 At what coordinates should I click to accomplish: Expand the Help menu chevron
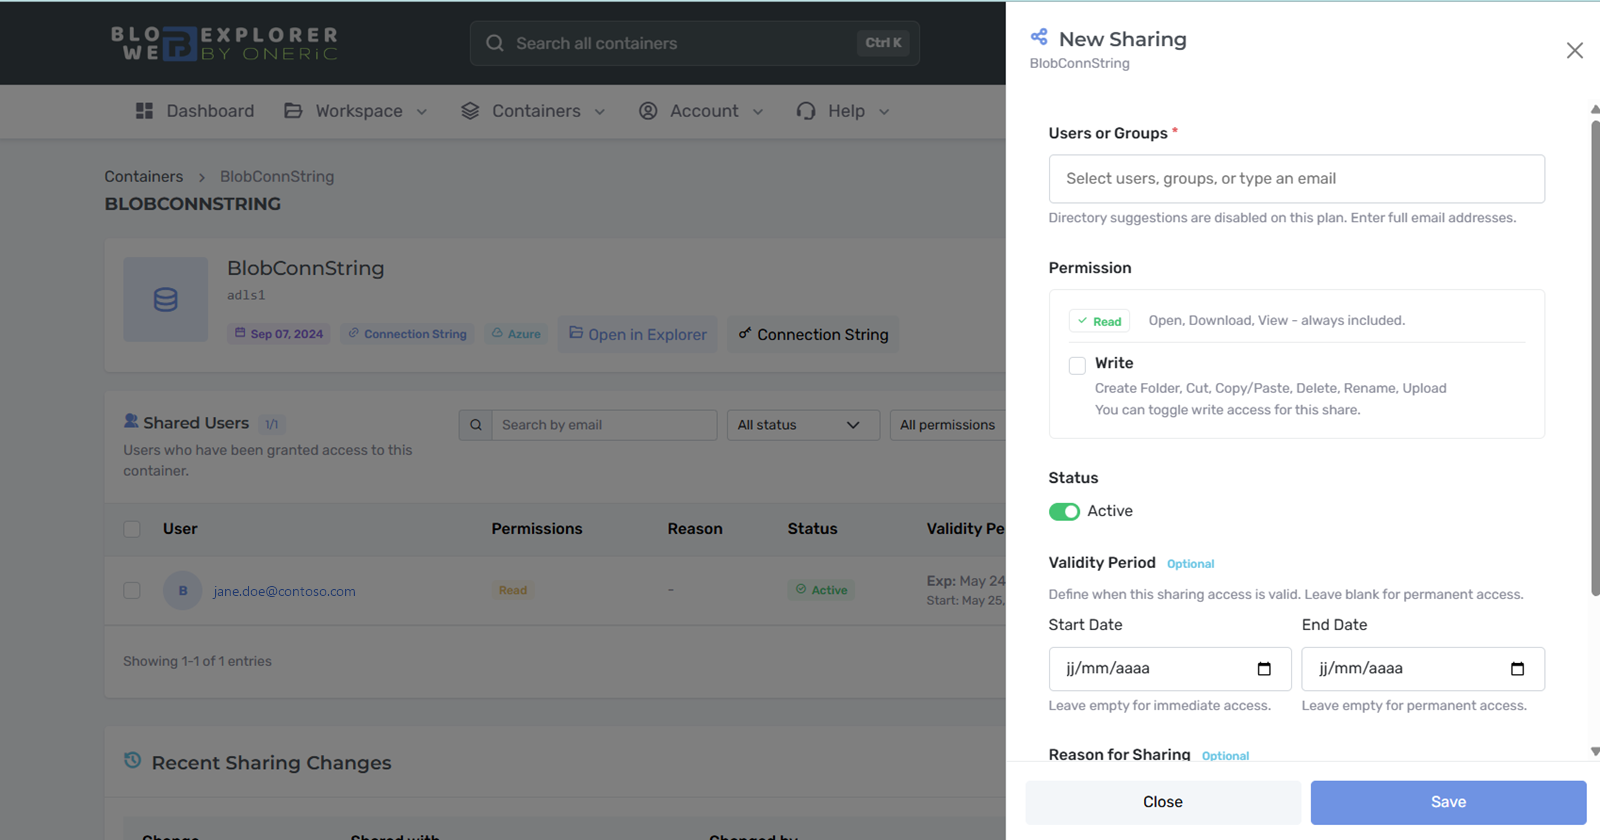tap(884, 112)
